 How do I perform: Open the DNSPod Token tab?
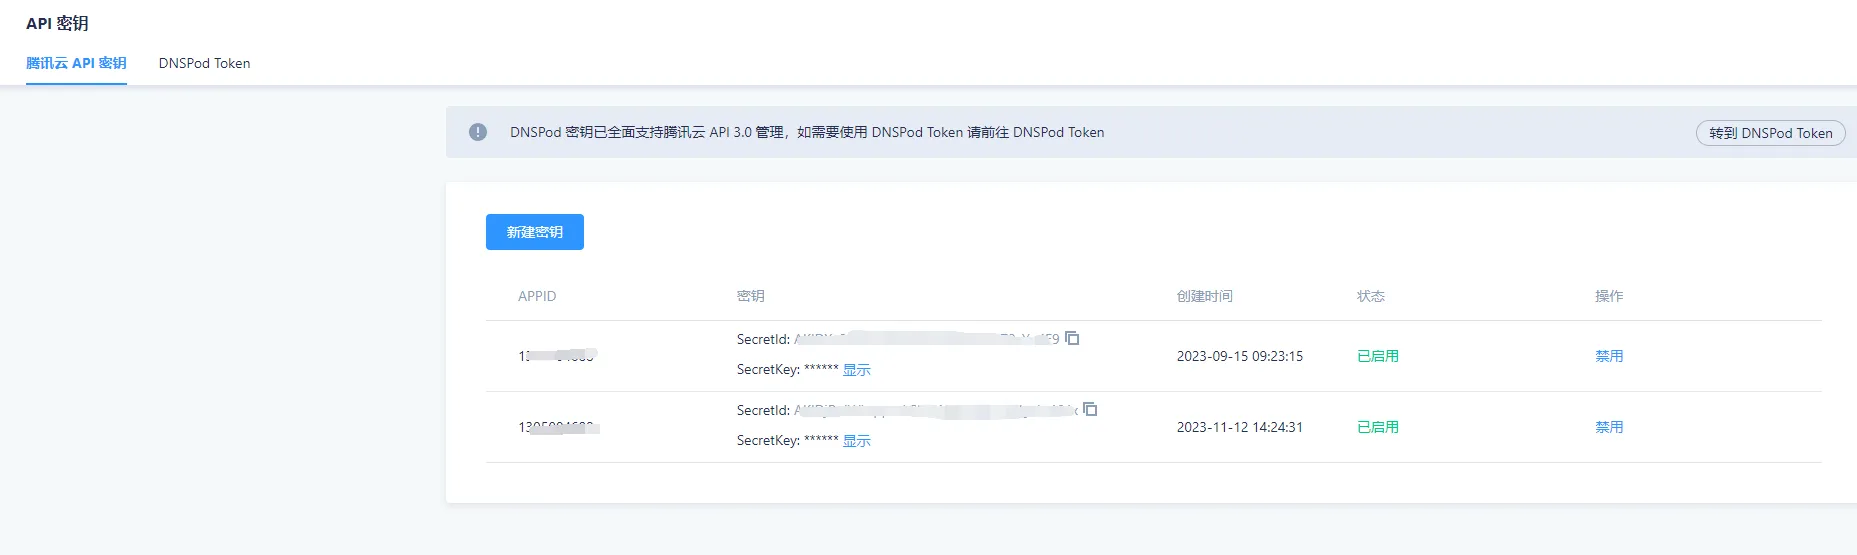click(204, 63)
